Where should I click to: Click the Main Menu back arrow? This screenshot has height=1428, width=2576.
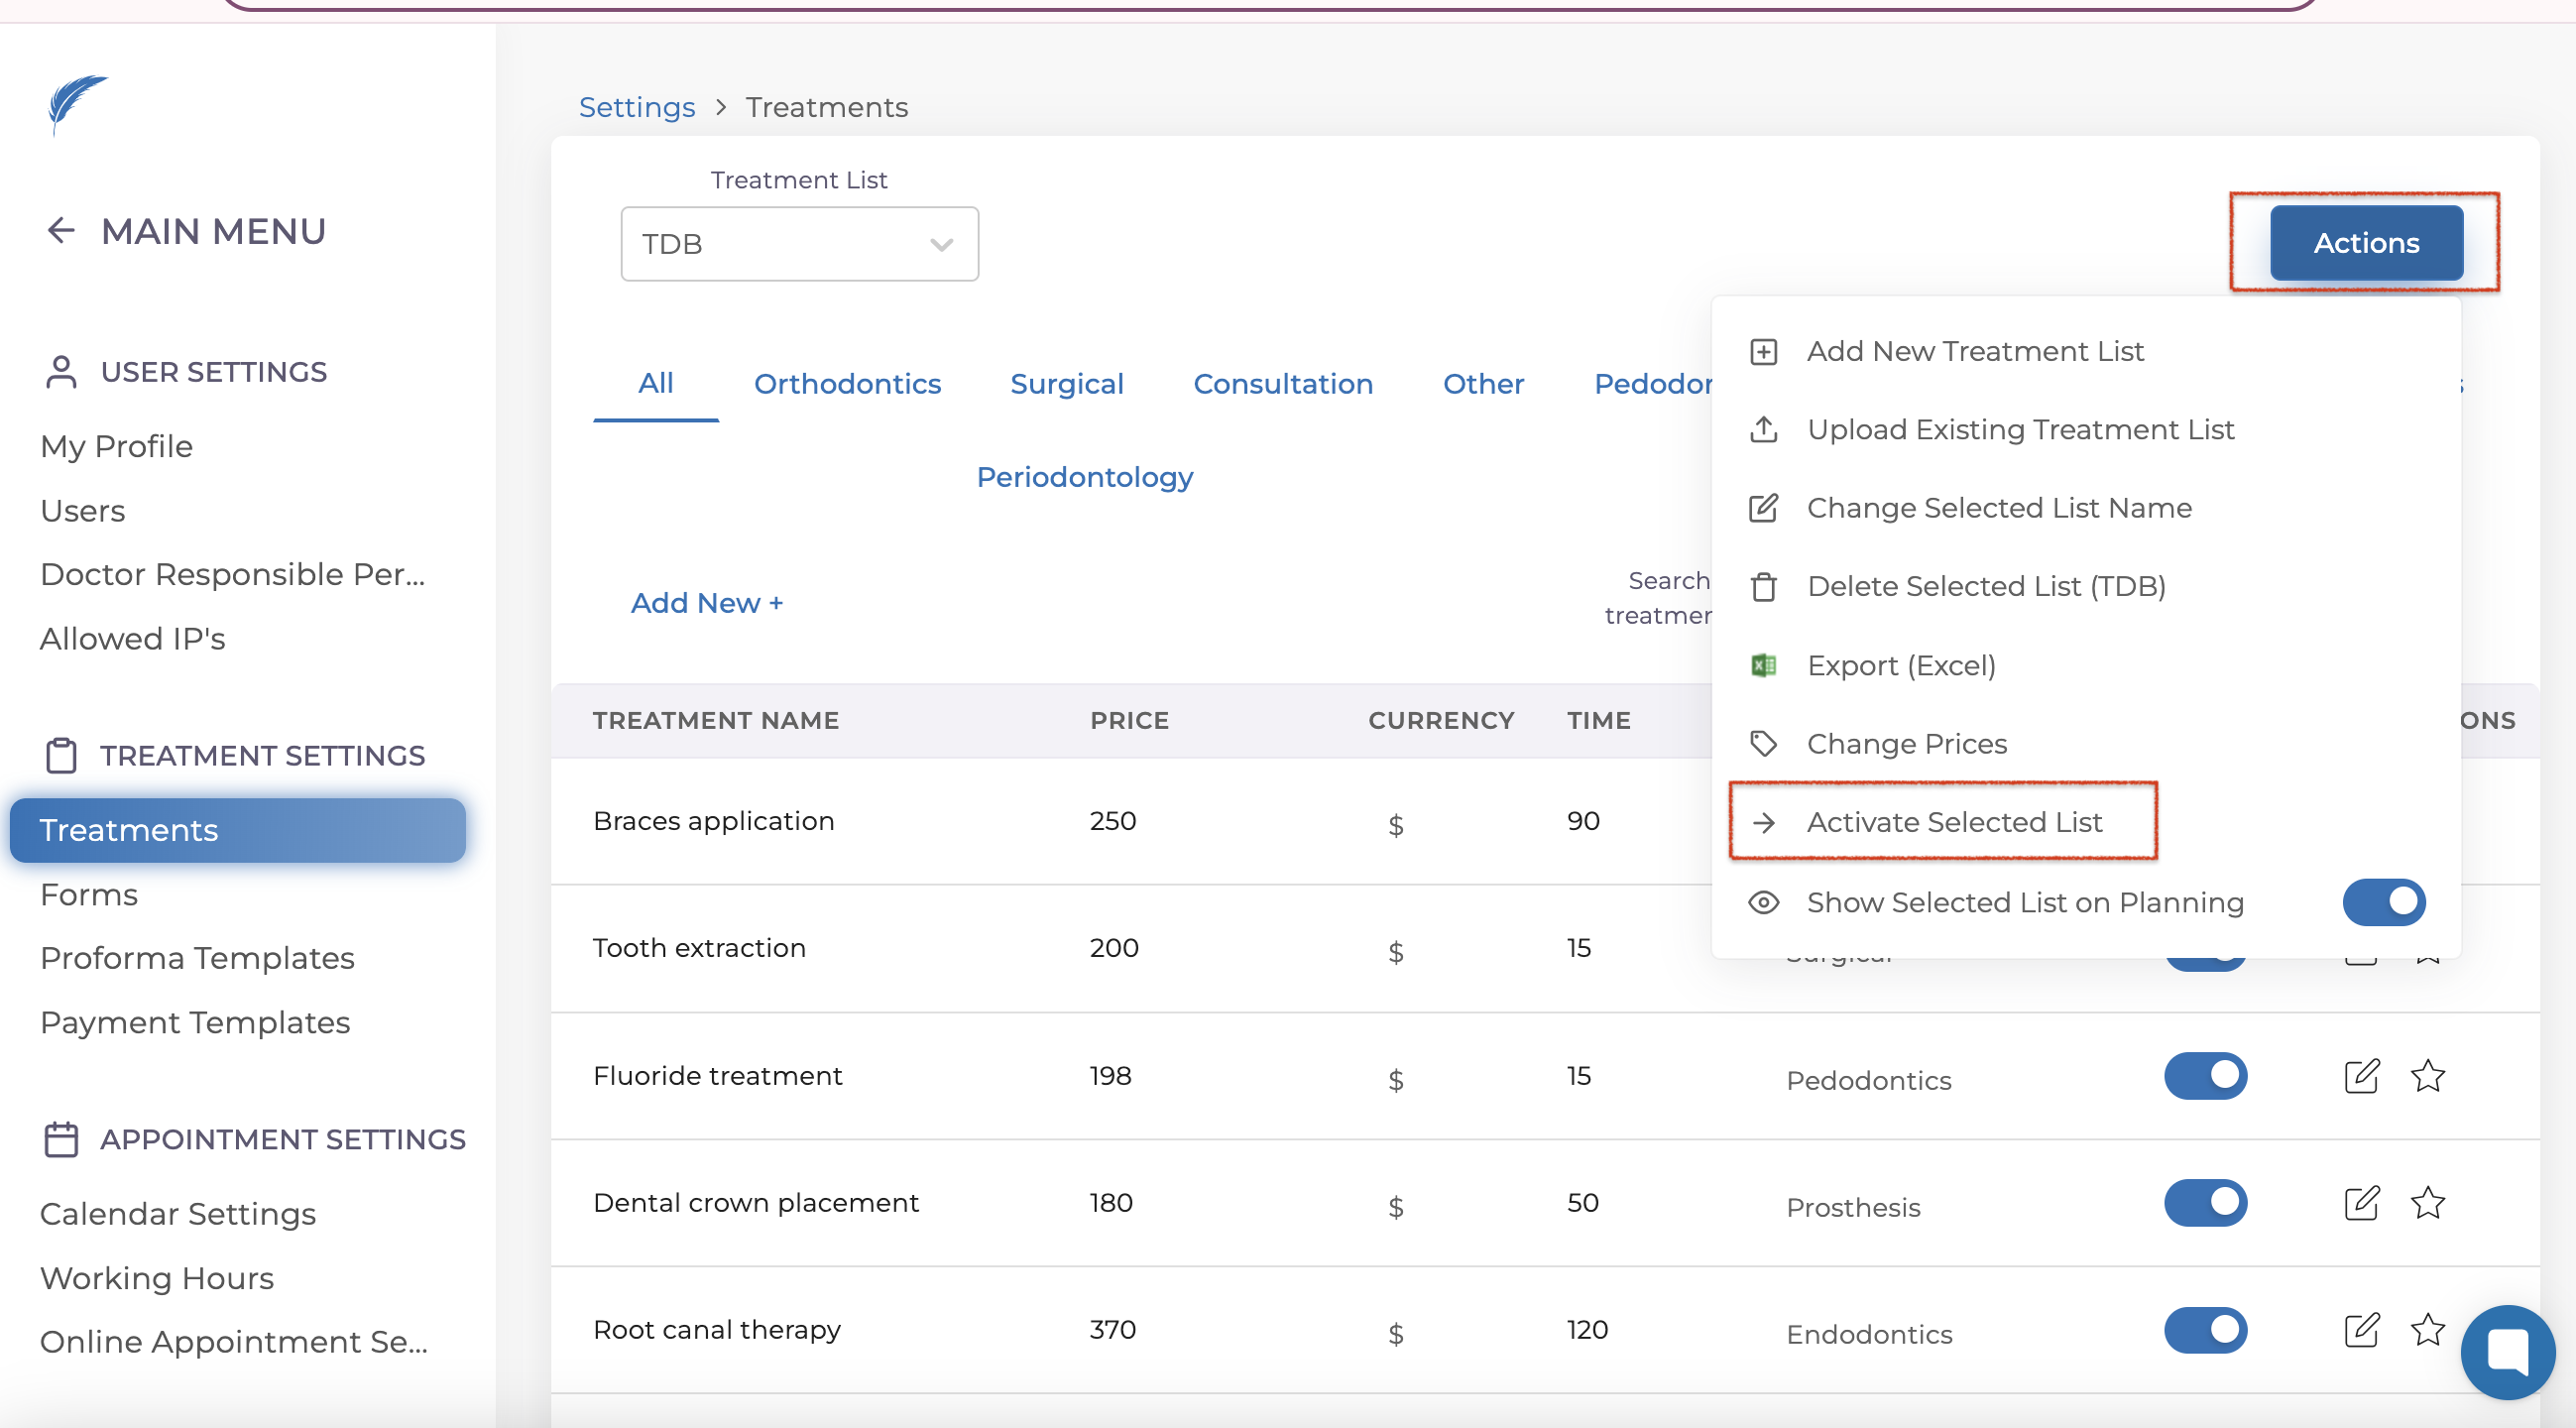tap(61, 231)
